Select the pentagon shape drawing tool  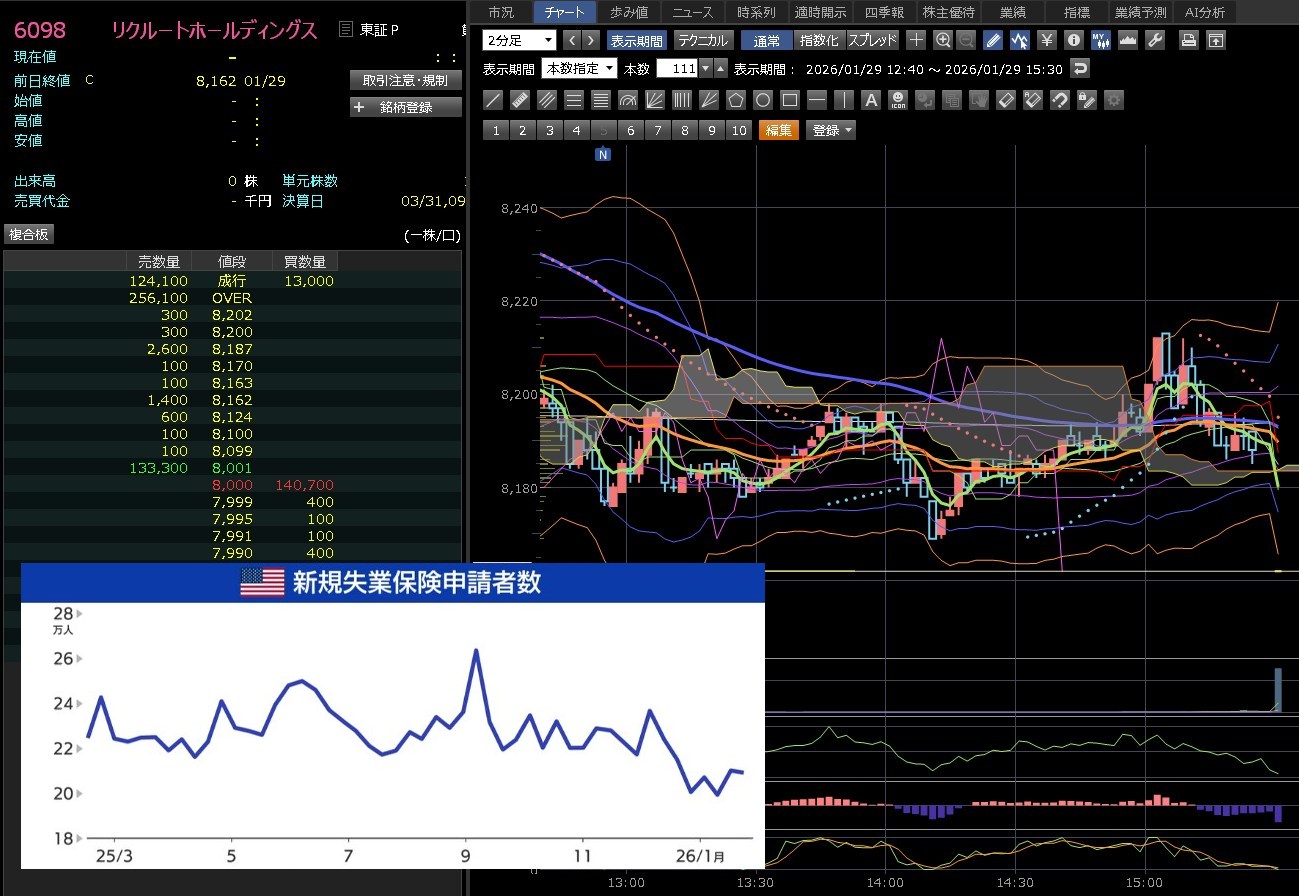point(736,100)
